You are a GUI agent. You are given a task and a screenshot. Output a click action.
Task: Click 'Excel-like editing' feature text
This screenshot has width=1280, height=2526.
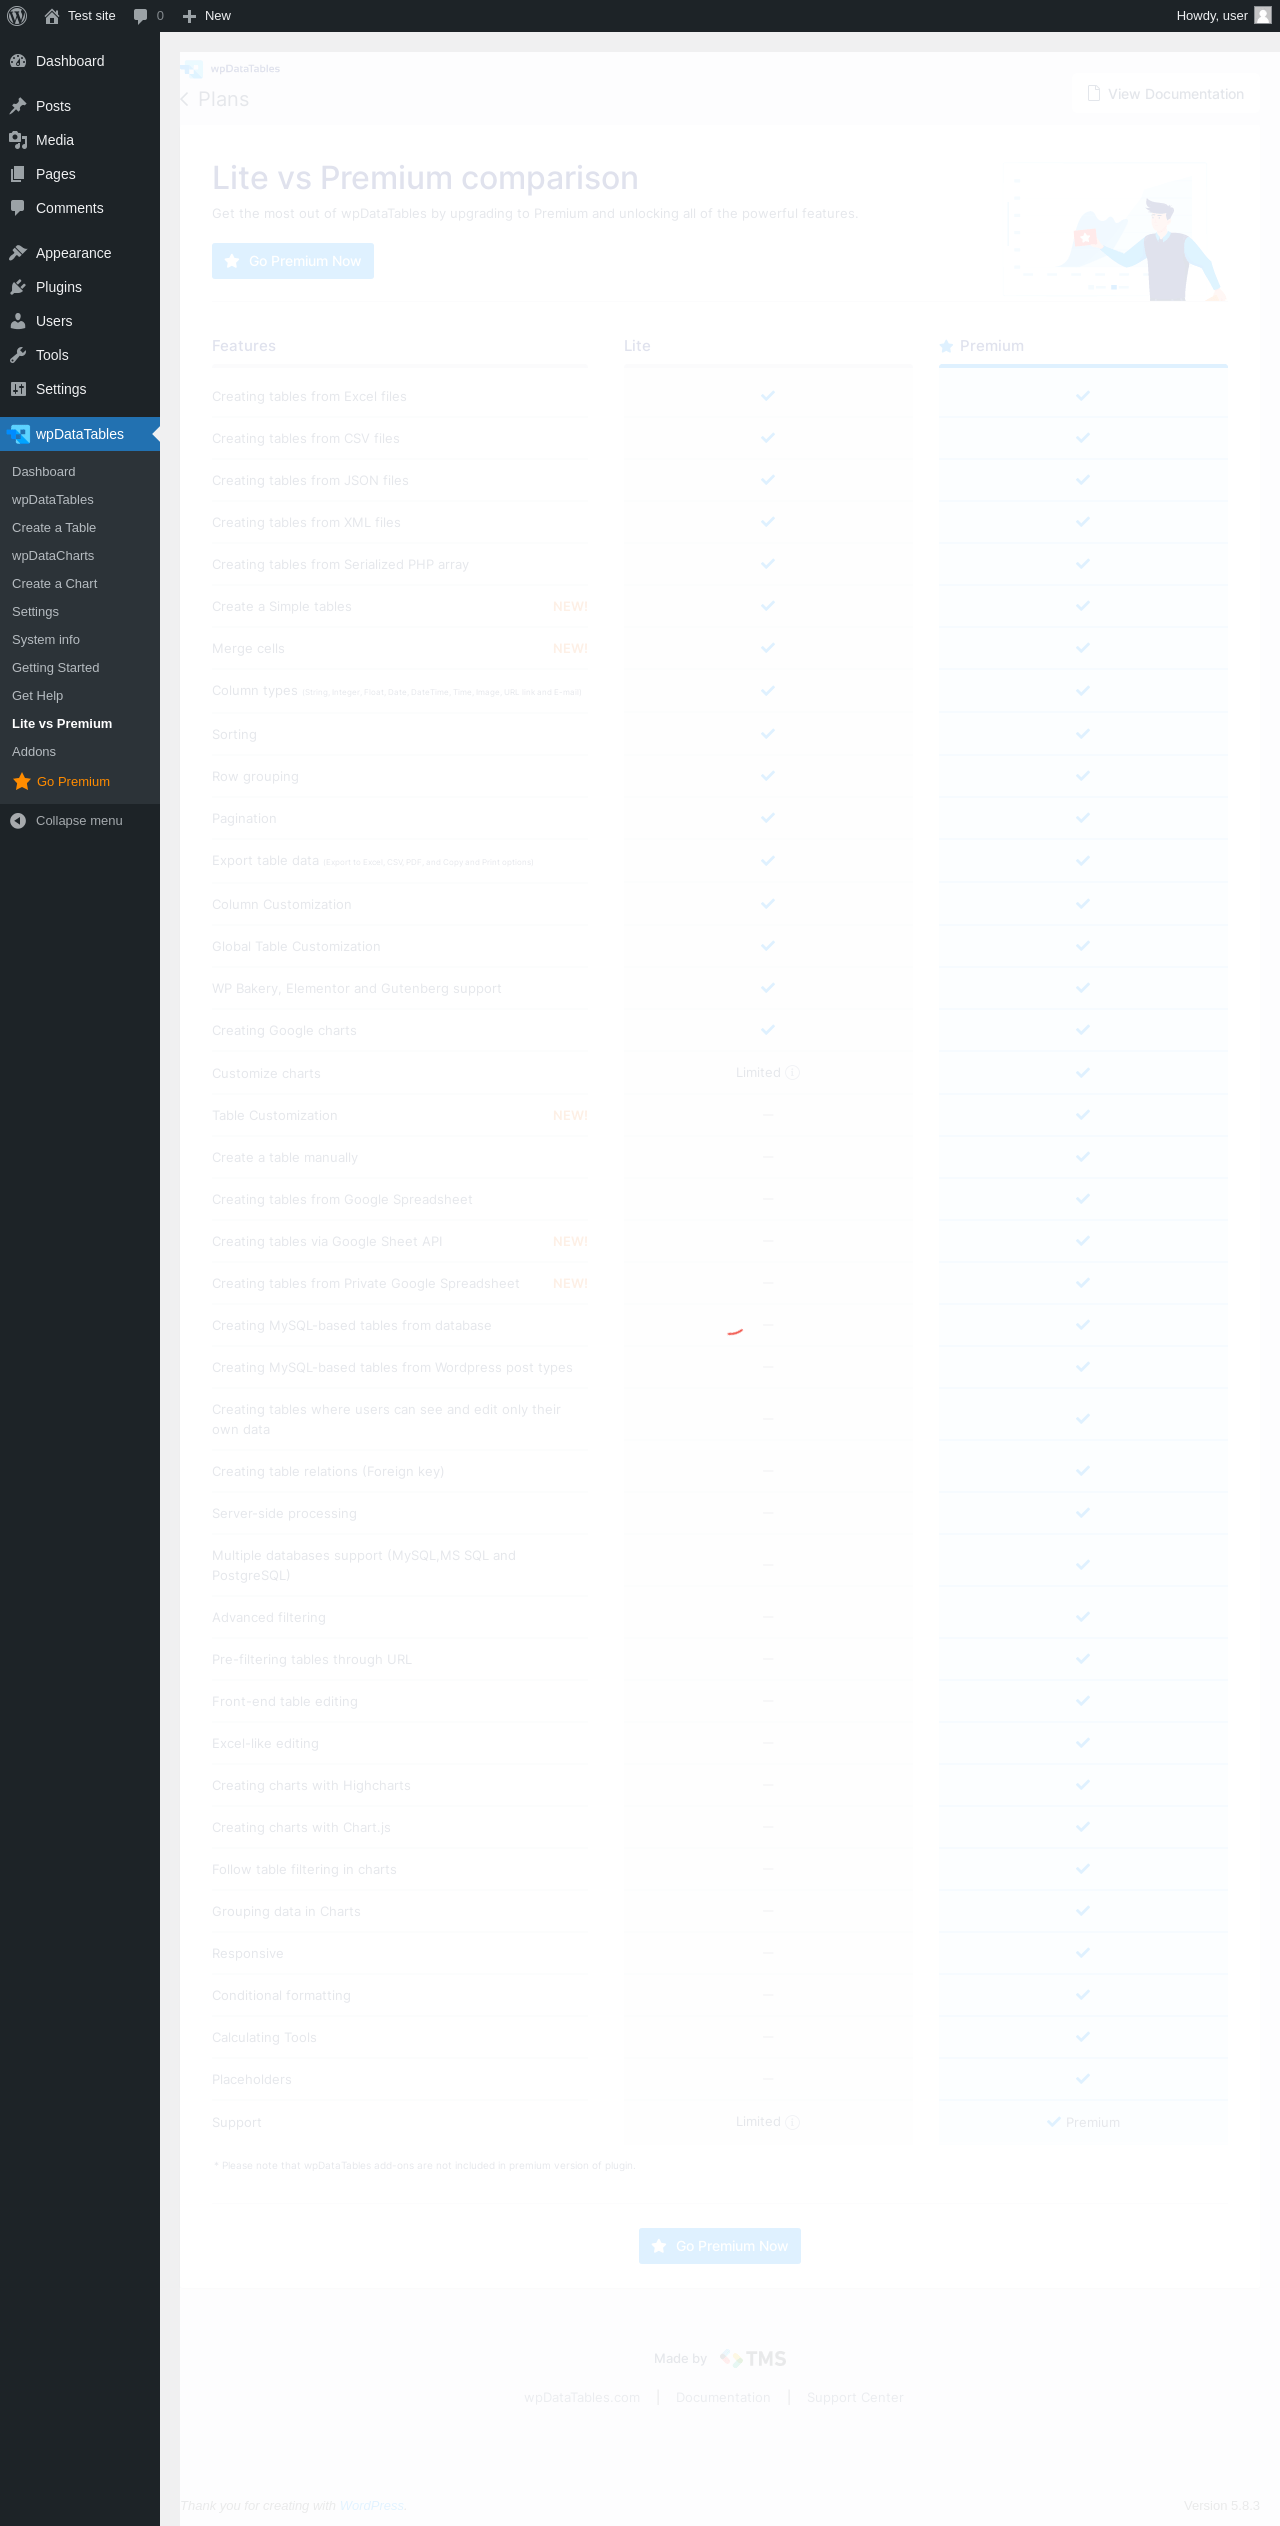[265, 1744]
